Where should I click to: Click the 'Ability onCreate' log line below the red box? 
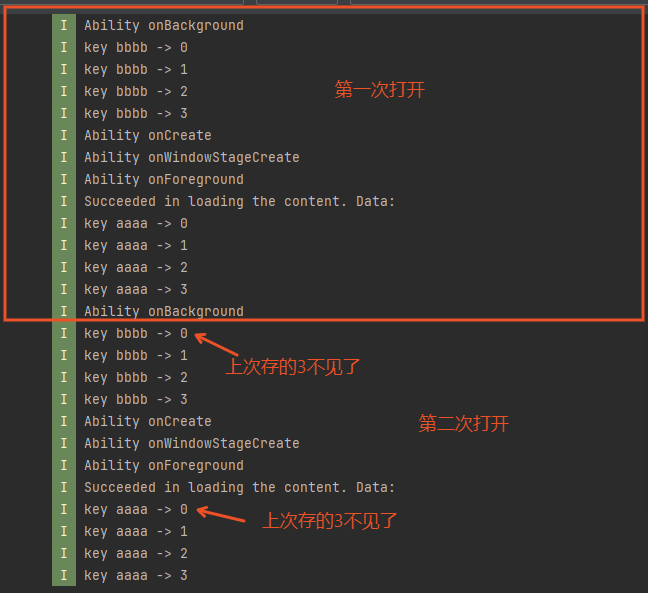(x=148, y=422)
